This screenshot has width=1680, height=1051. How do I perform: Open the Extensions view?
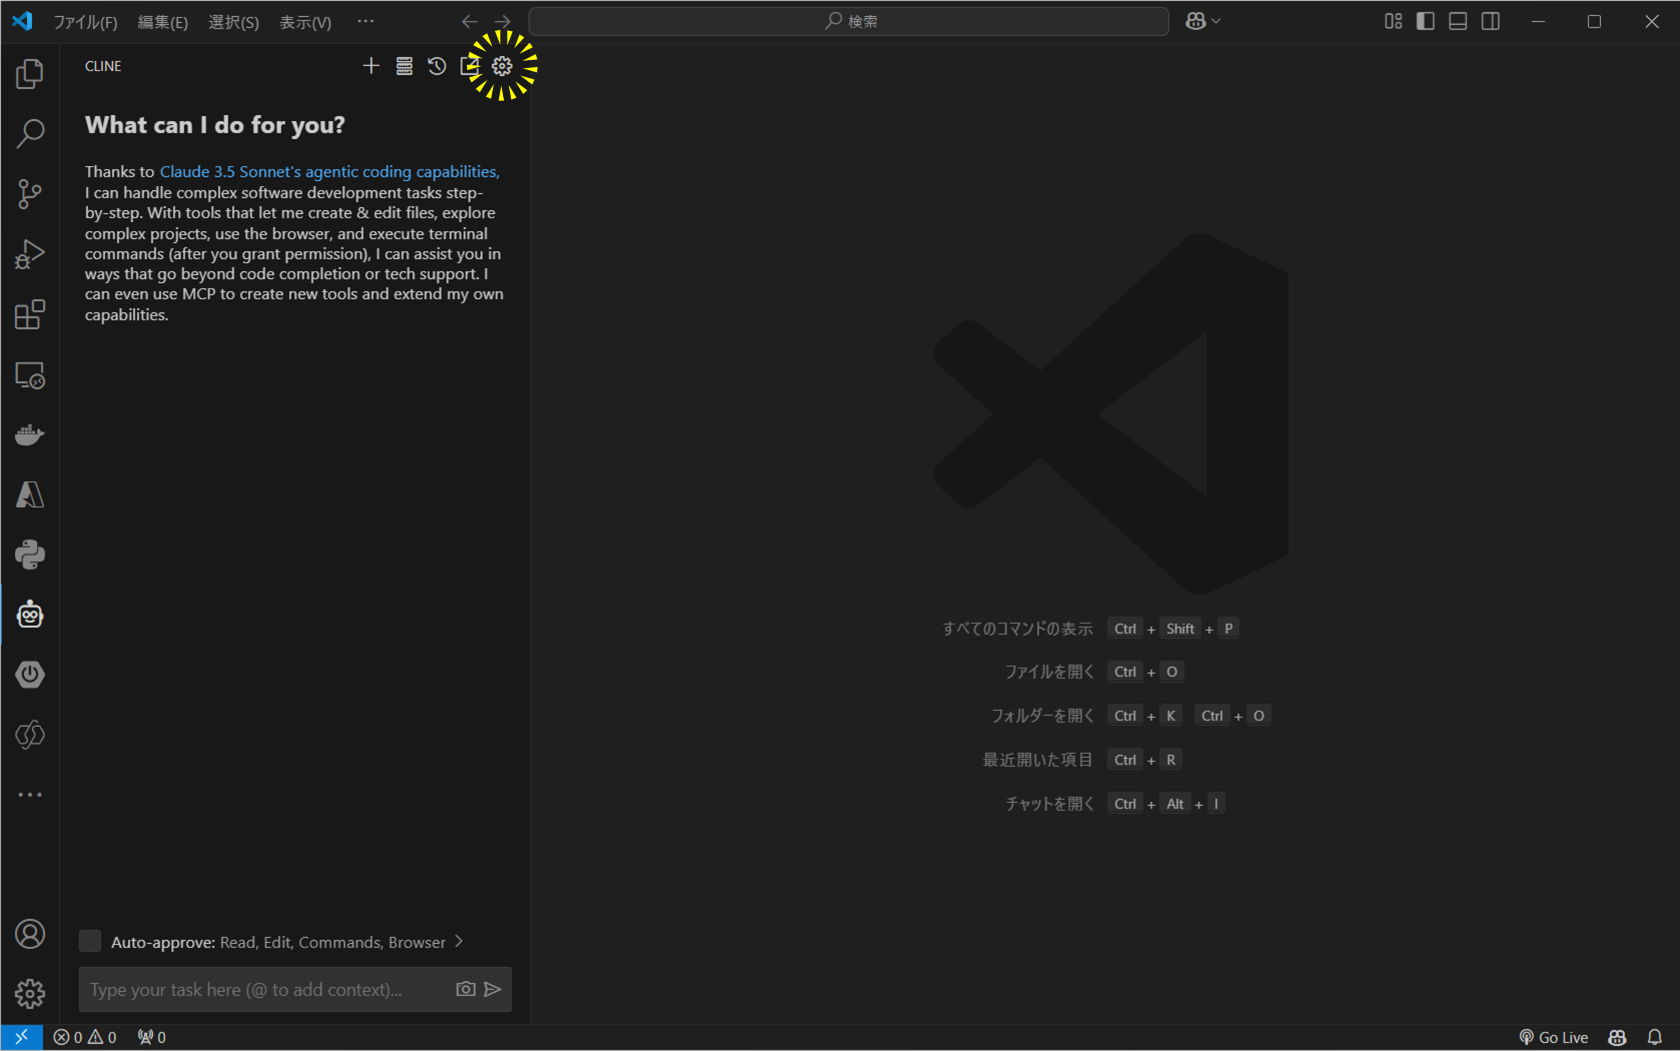[x=30, y=315]
